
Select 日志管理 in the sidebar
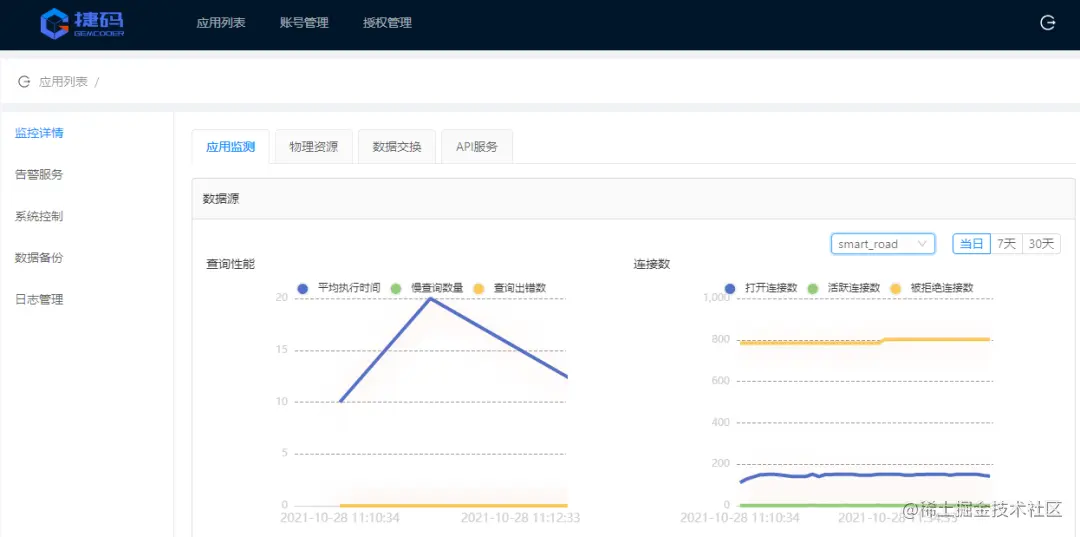(39, 299)
